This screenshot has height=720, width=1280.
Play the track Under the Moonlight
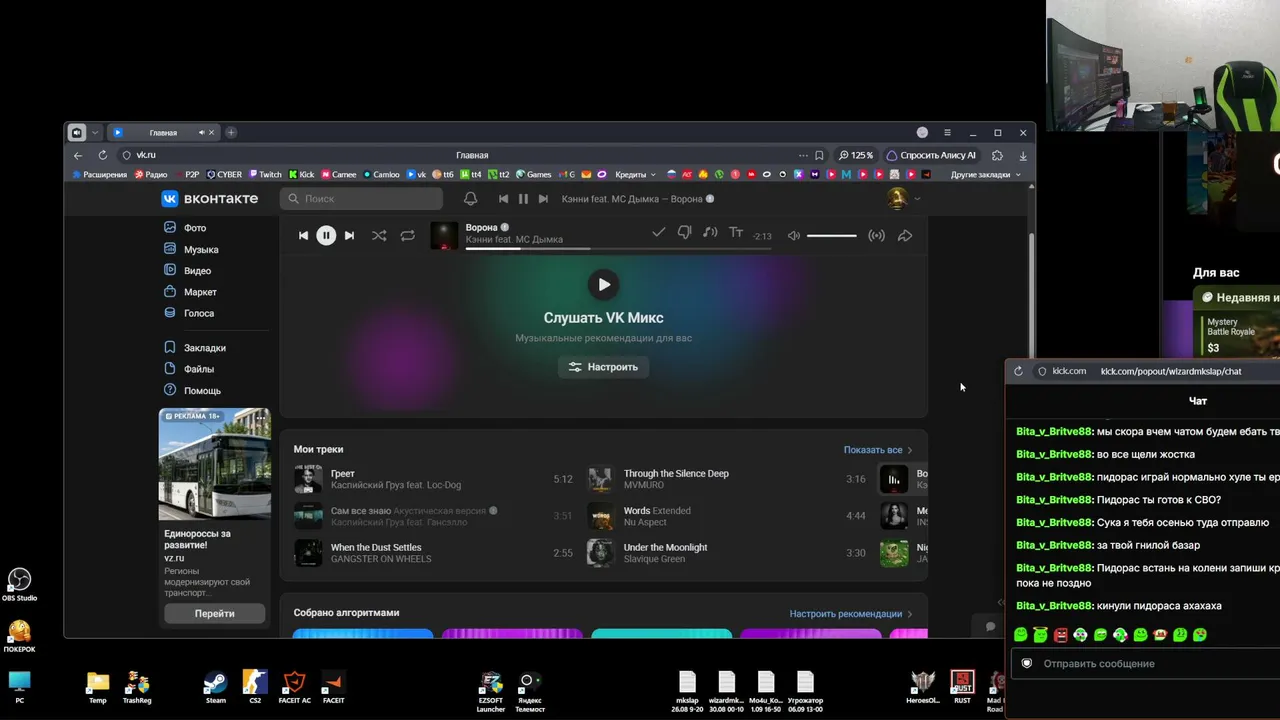(600, 553)
